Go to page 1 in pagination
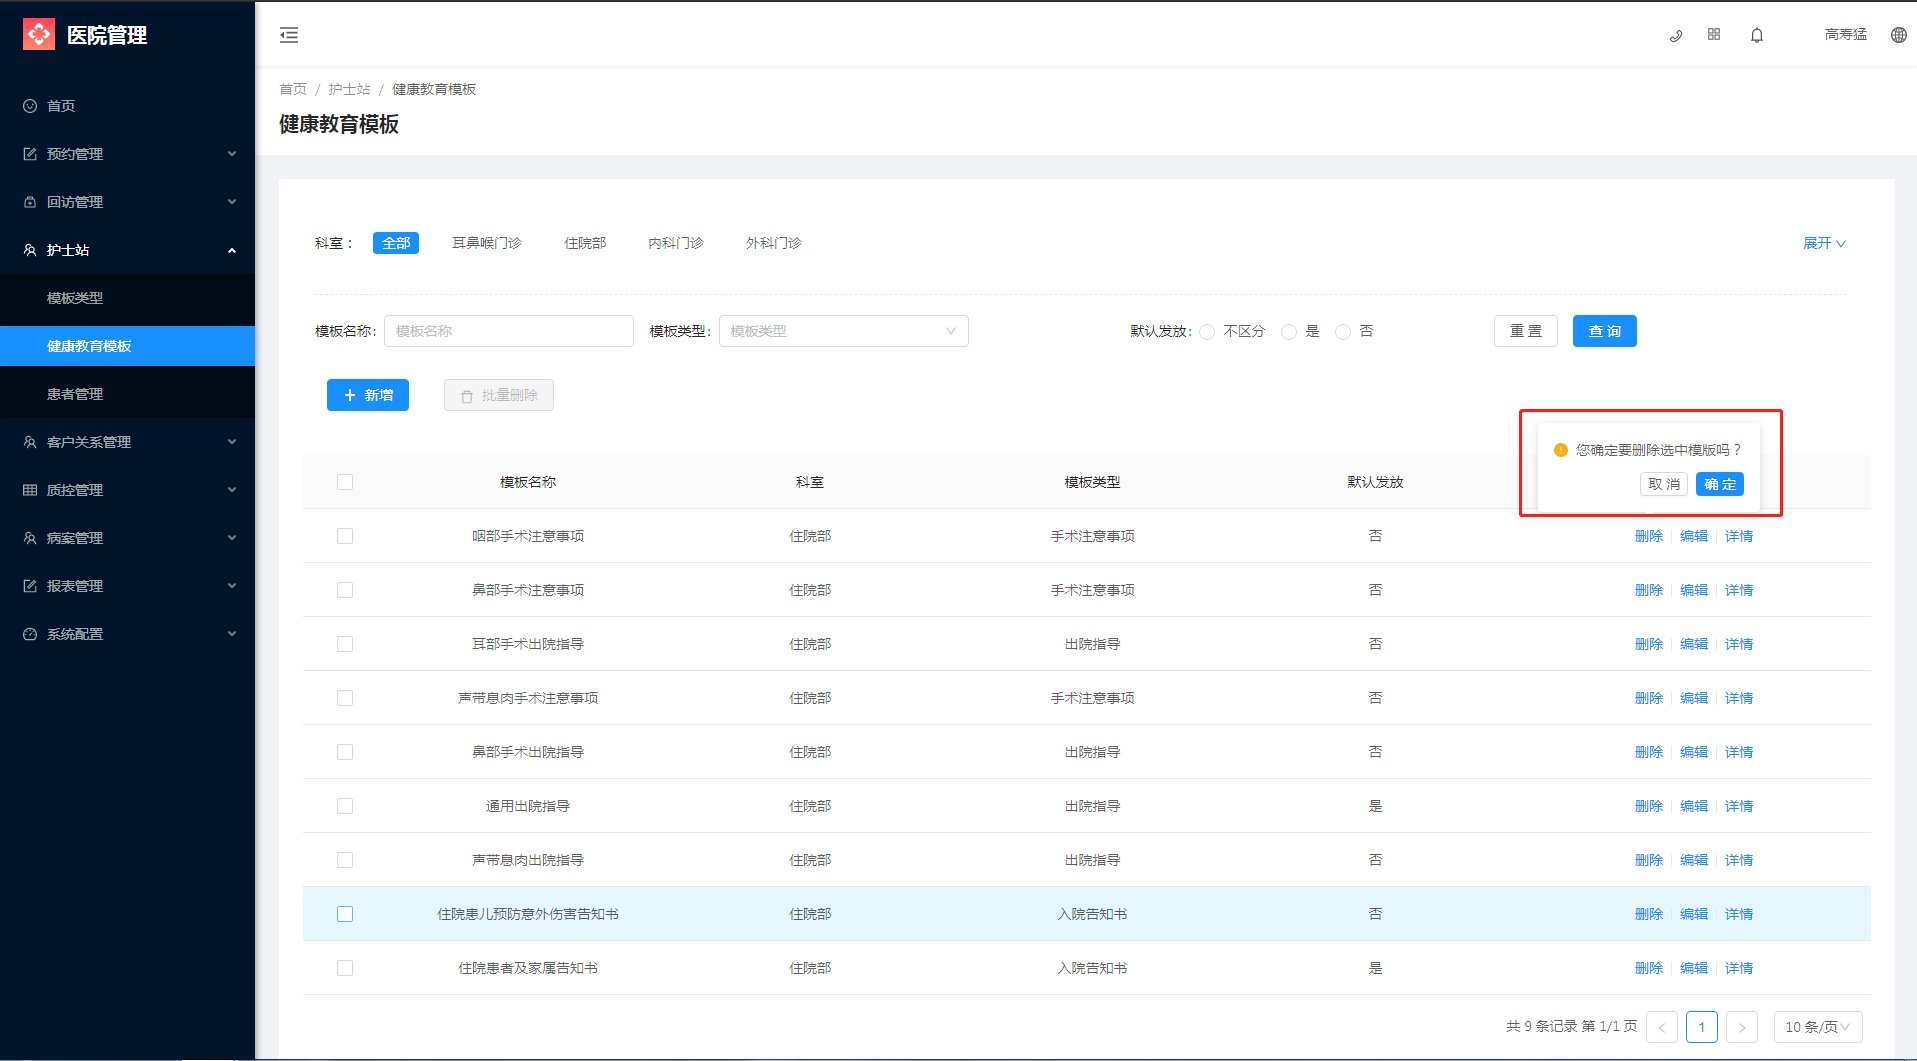Image resolution: width=1917 pixels, height=1061 pixels. coord(1702,1027)
